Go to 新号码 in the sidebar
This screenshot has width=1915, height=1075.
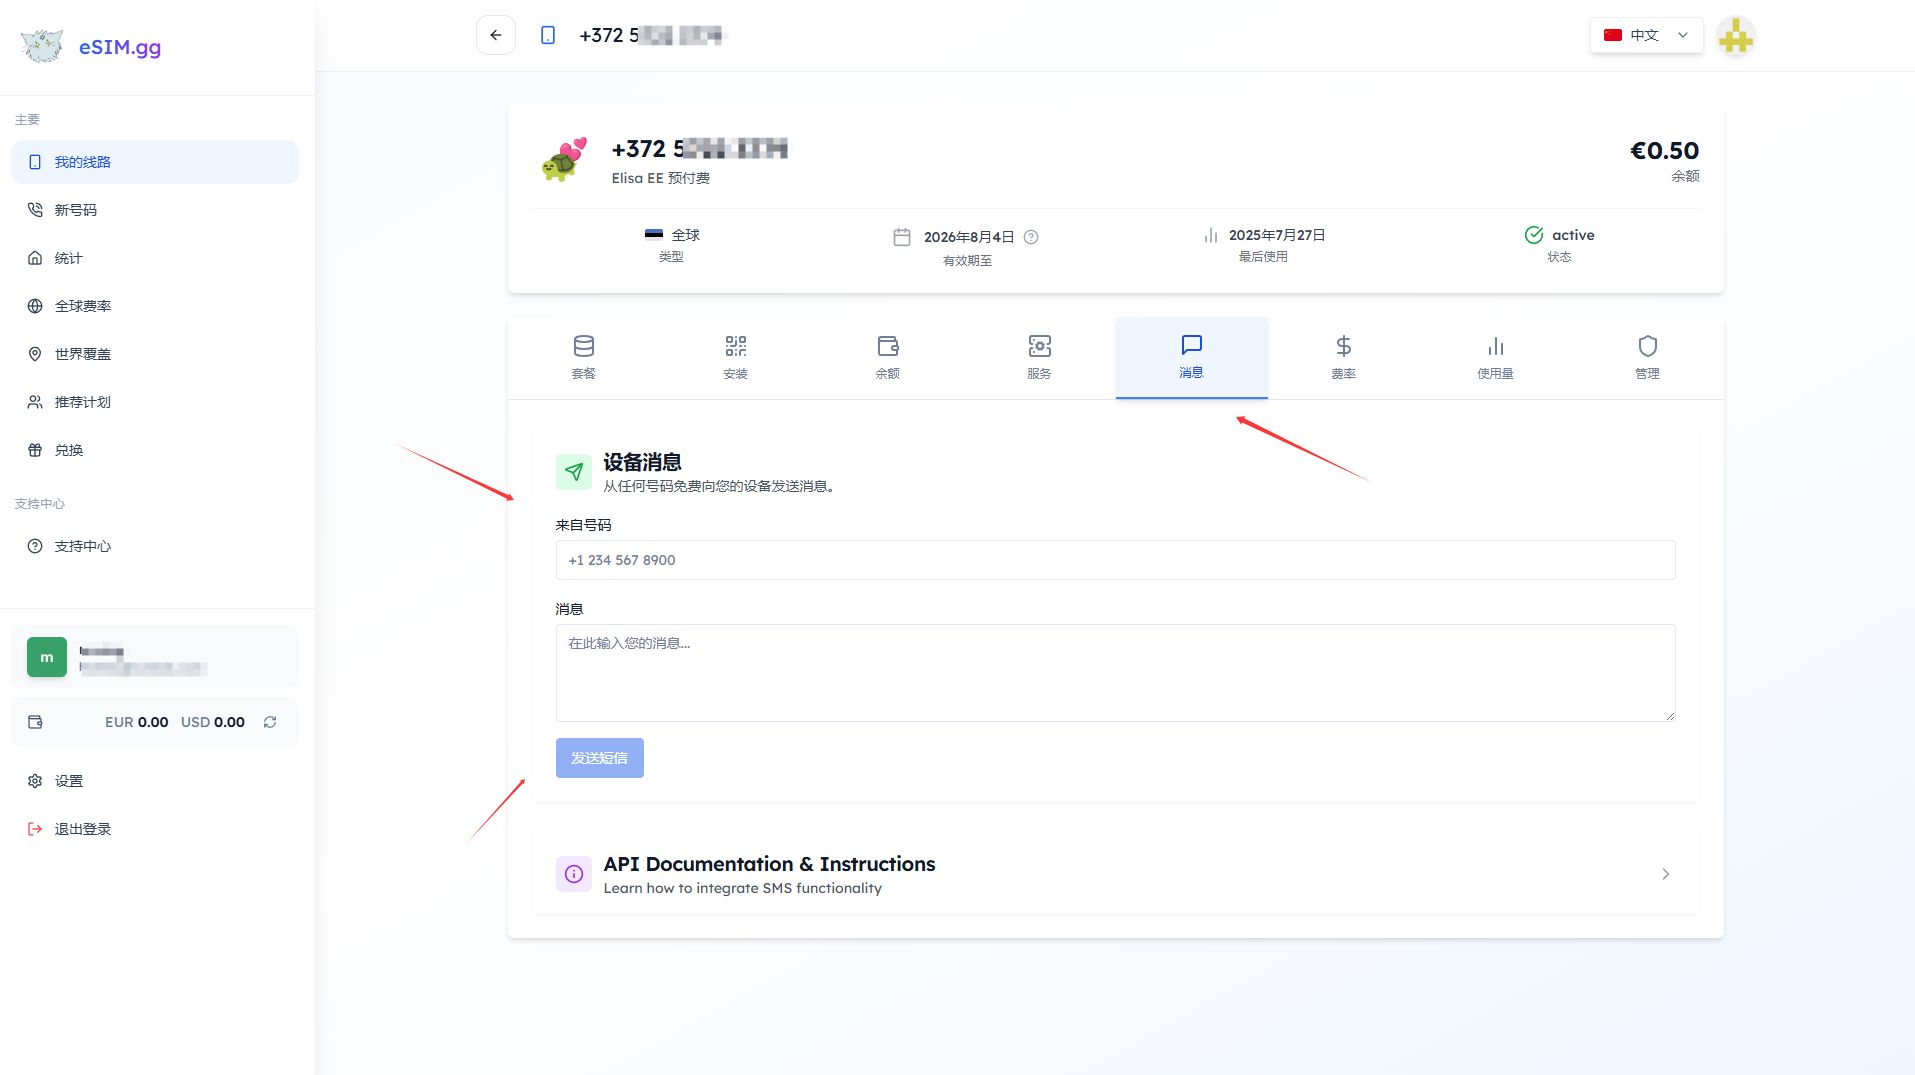click(76, 210)
